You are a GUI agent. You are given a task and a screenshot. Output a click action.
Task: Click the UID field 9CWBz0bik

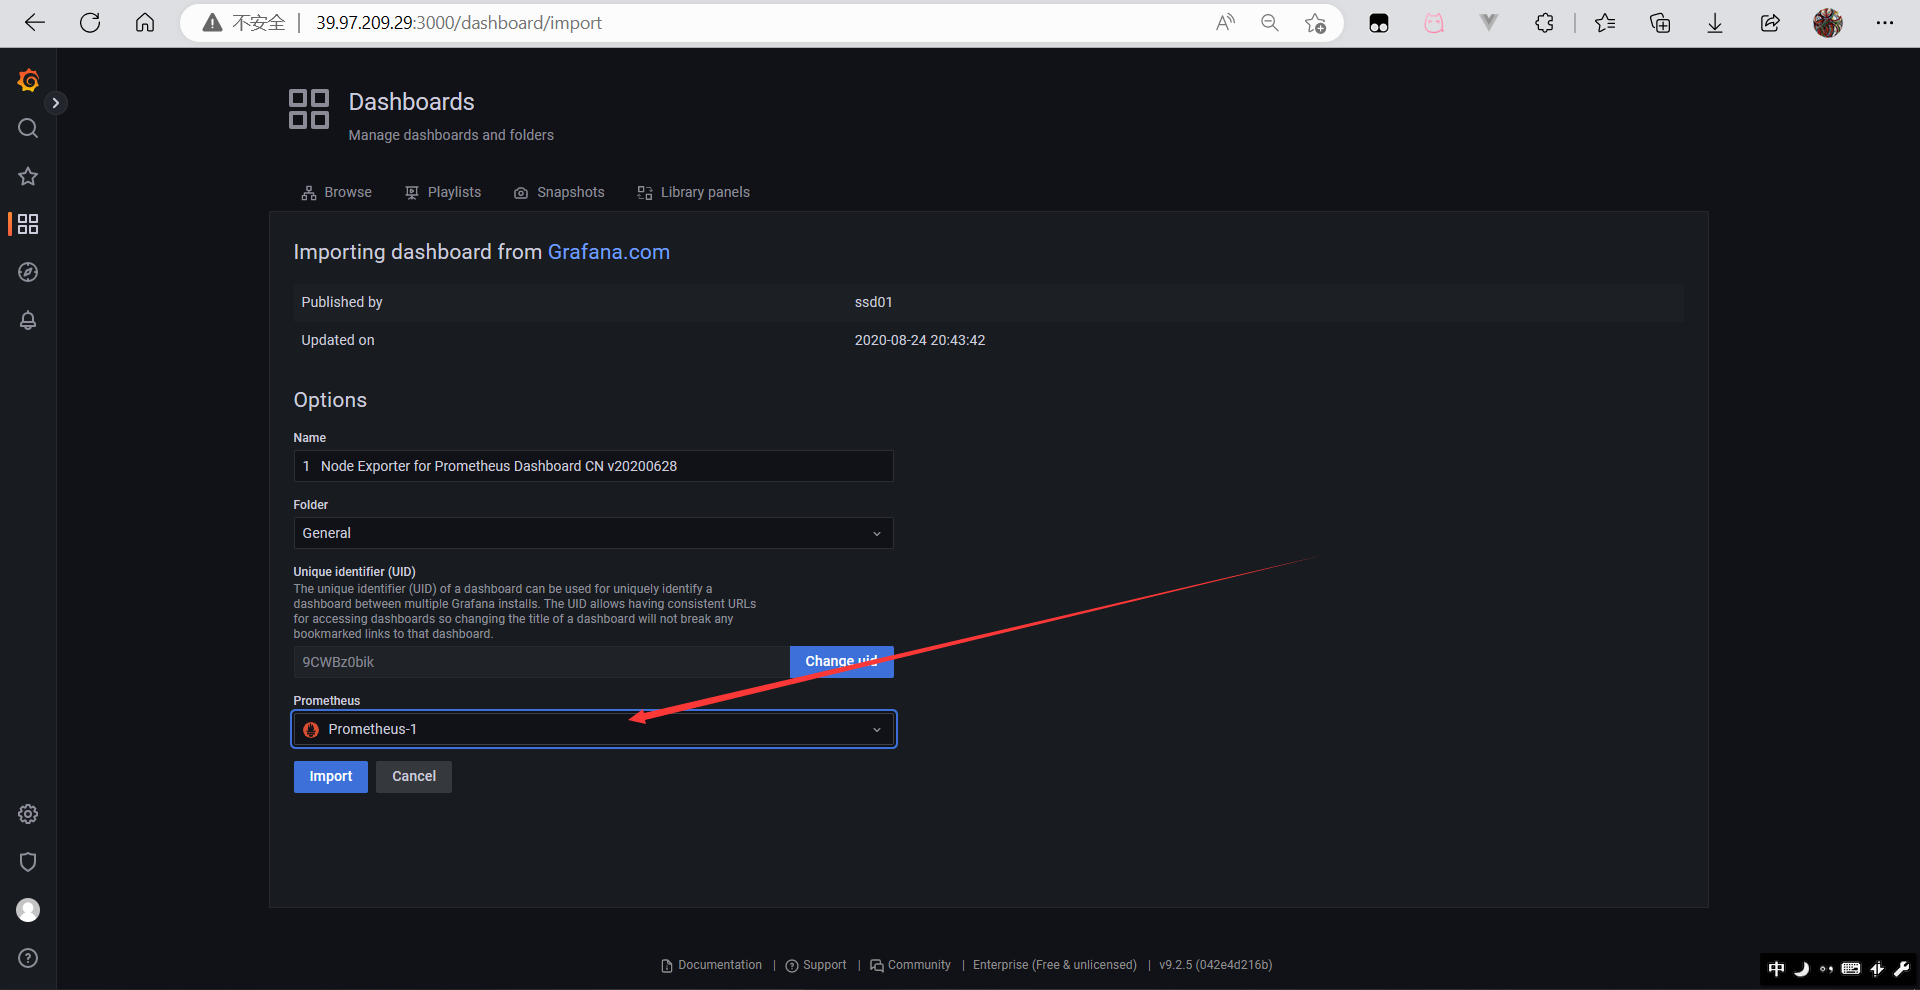click(x=541, y=662)
